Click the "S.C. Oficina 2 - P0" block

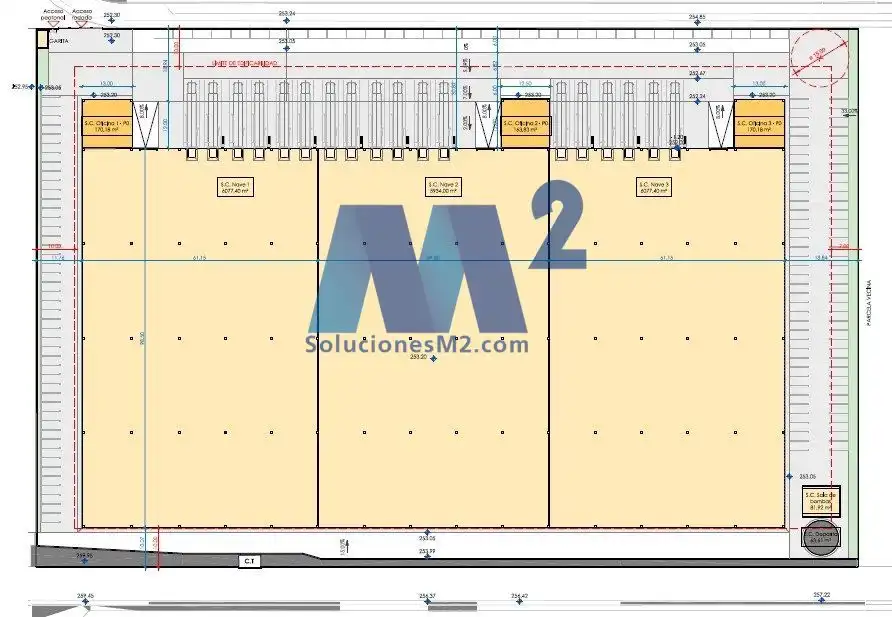click(525, 125)
